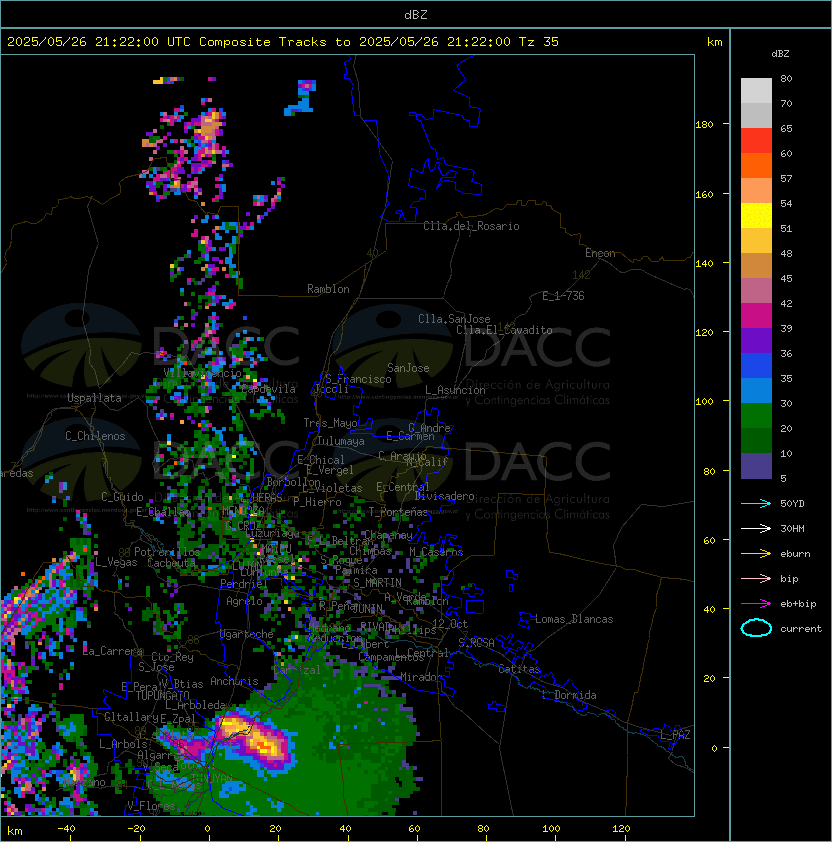Click the SanJose place label below Clla.SanJose
Screen dimensions: 832x842
click(x=408, y=368)
